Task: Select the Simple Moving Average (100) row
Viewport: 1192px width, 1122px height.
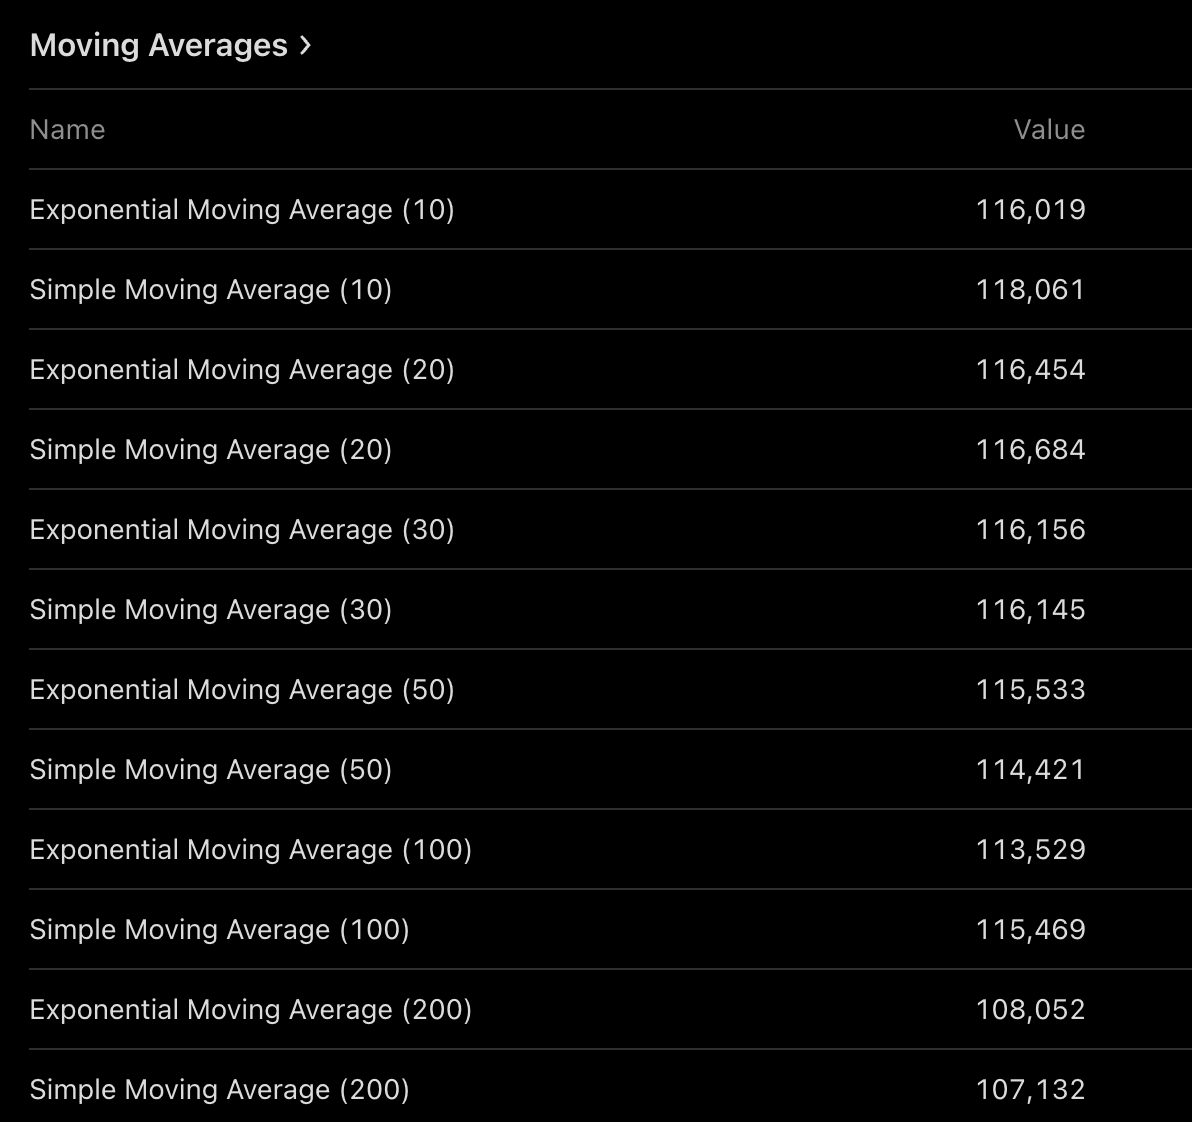Action: [x=220, y=930]
